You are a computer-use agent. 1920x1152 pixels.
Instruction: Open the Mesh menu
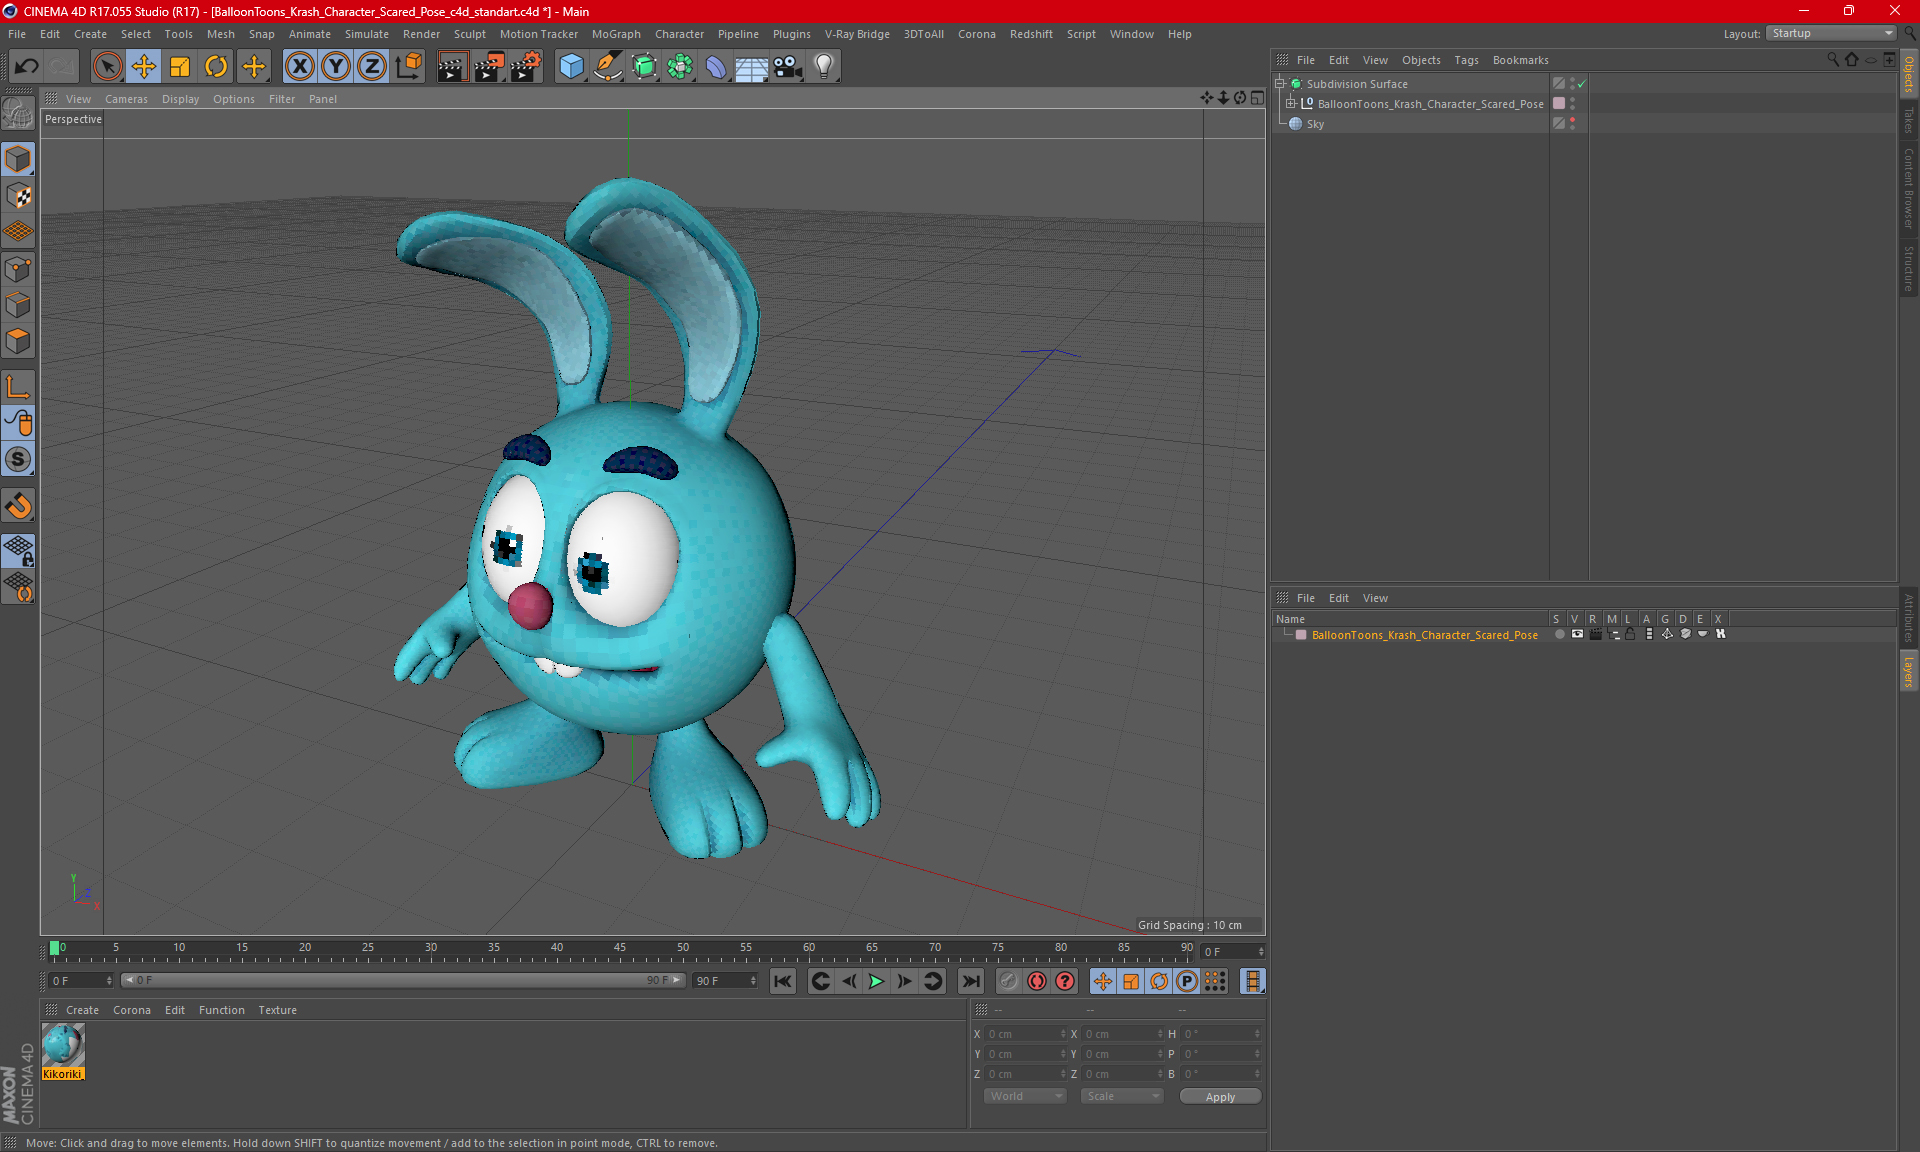[220, 34]
